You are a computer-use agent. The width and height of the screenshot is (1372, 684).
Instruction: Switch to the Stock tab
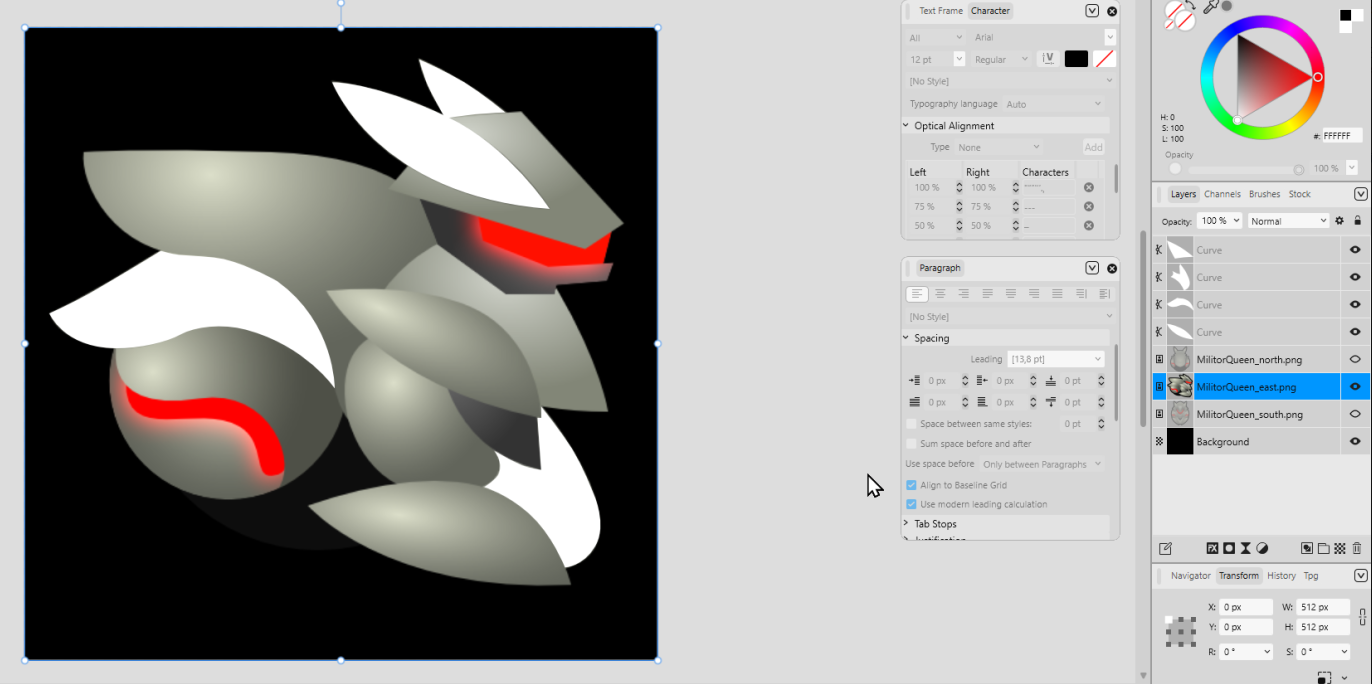(x=1299, y=194)
